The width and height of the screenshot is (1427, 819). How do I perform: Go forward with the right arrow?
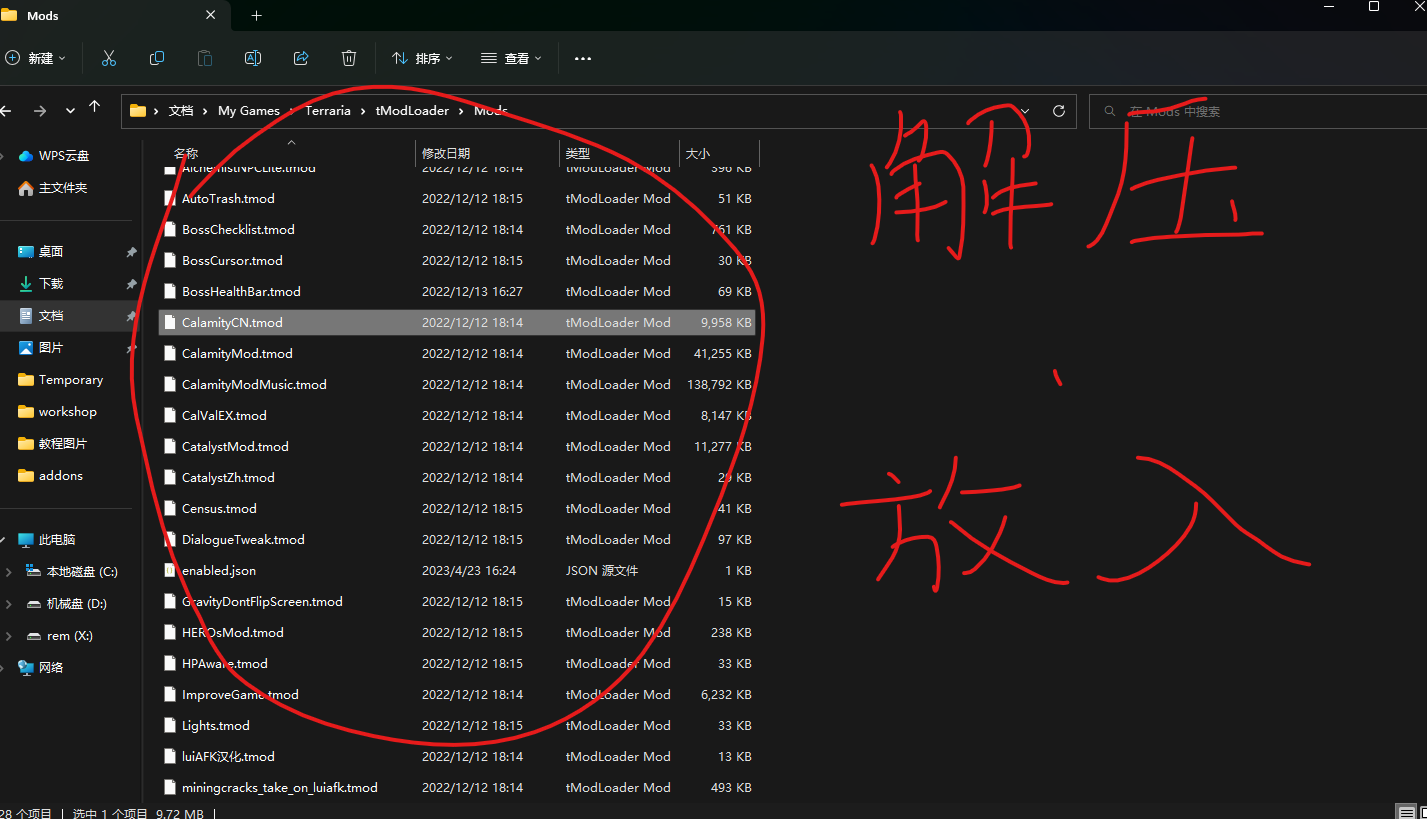[x=39, y=110]
